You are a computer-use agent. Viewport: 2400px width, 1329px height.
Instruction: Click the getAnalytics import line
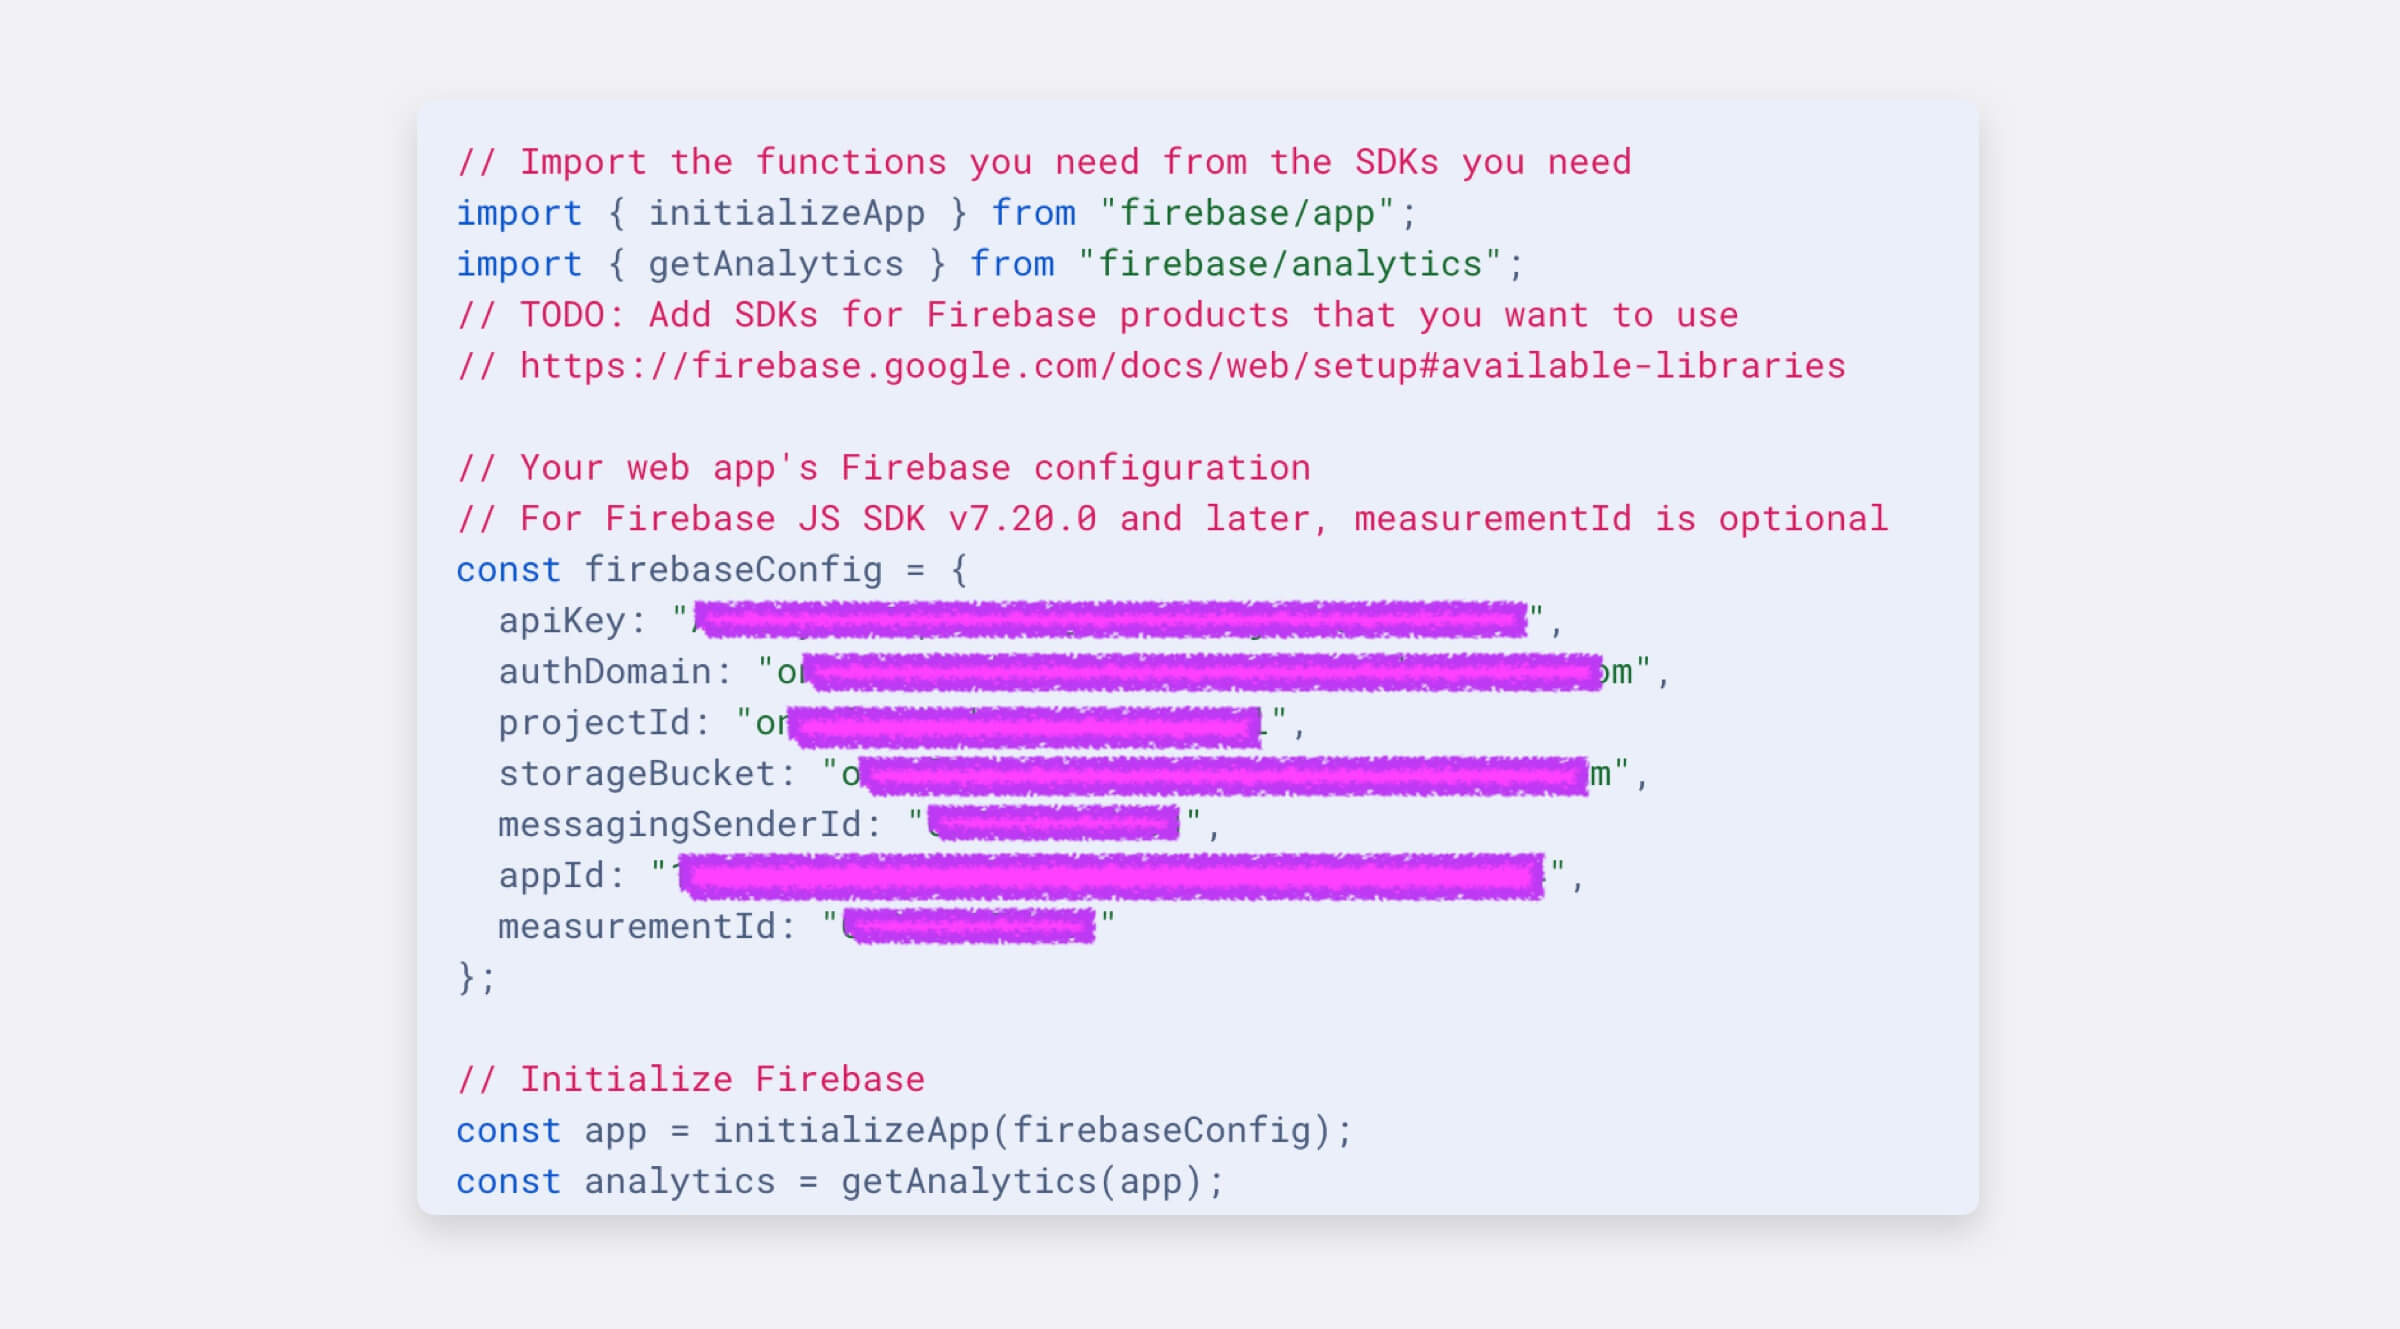985,263
